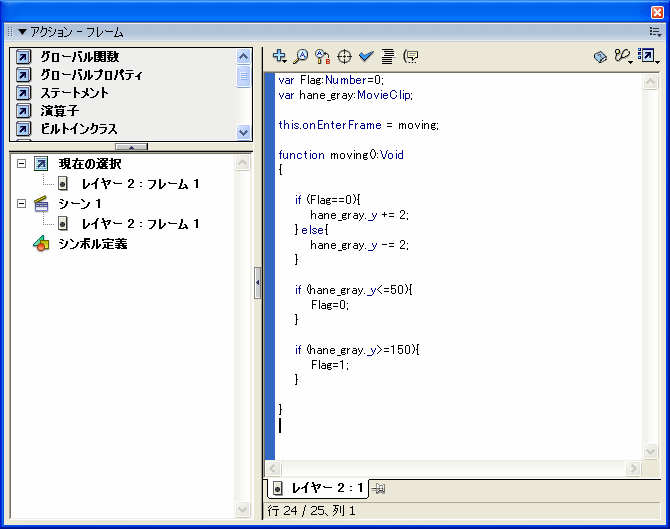This screenshot has height=529, width=670.
Task: Click the line 'if (hane_gray._y>=150){'
Action: 357,350
